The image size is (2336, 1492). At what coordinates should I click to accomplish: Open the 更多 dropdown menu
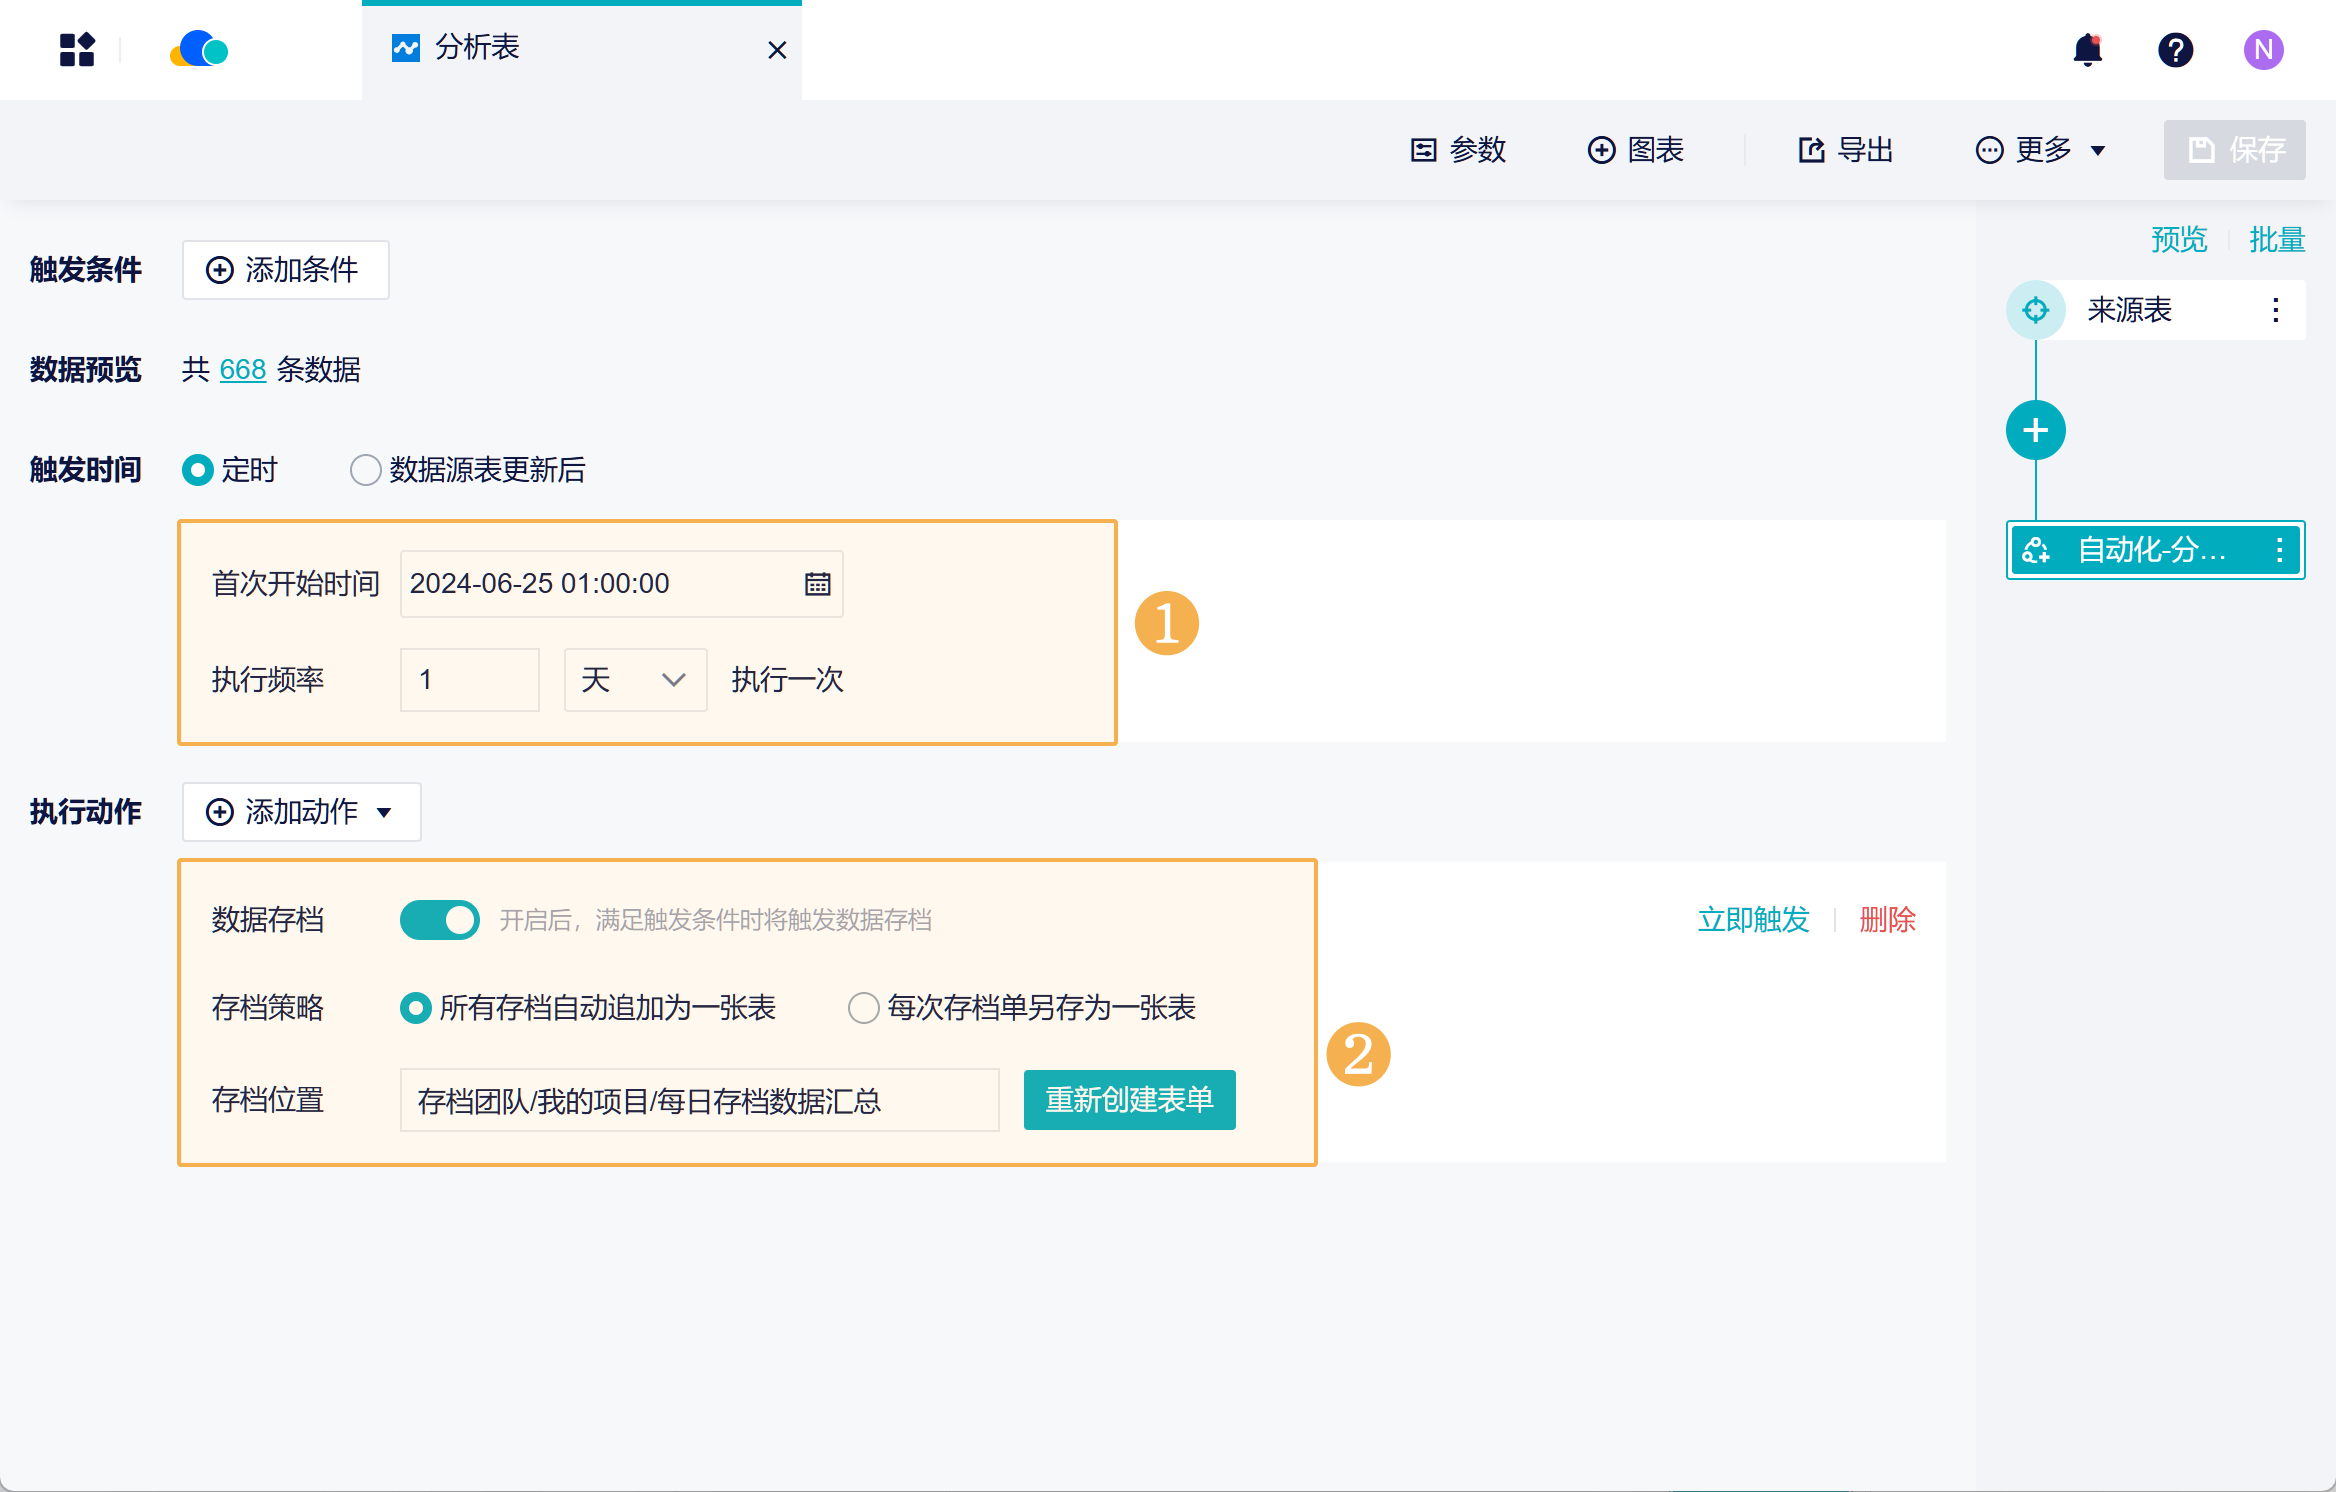tap(2041, 150)
